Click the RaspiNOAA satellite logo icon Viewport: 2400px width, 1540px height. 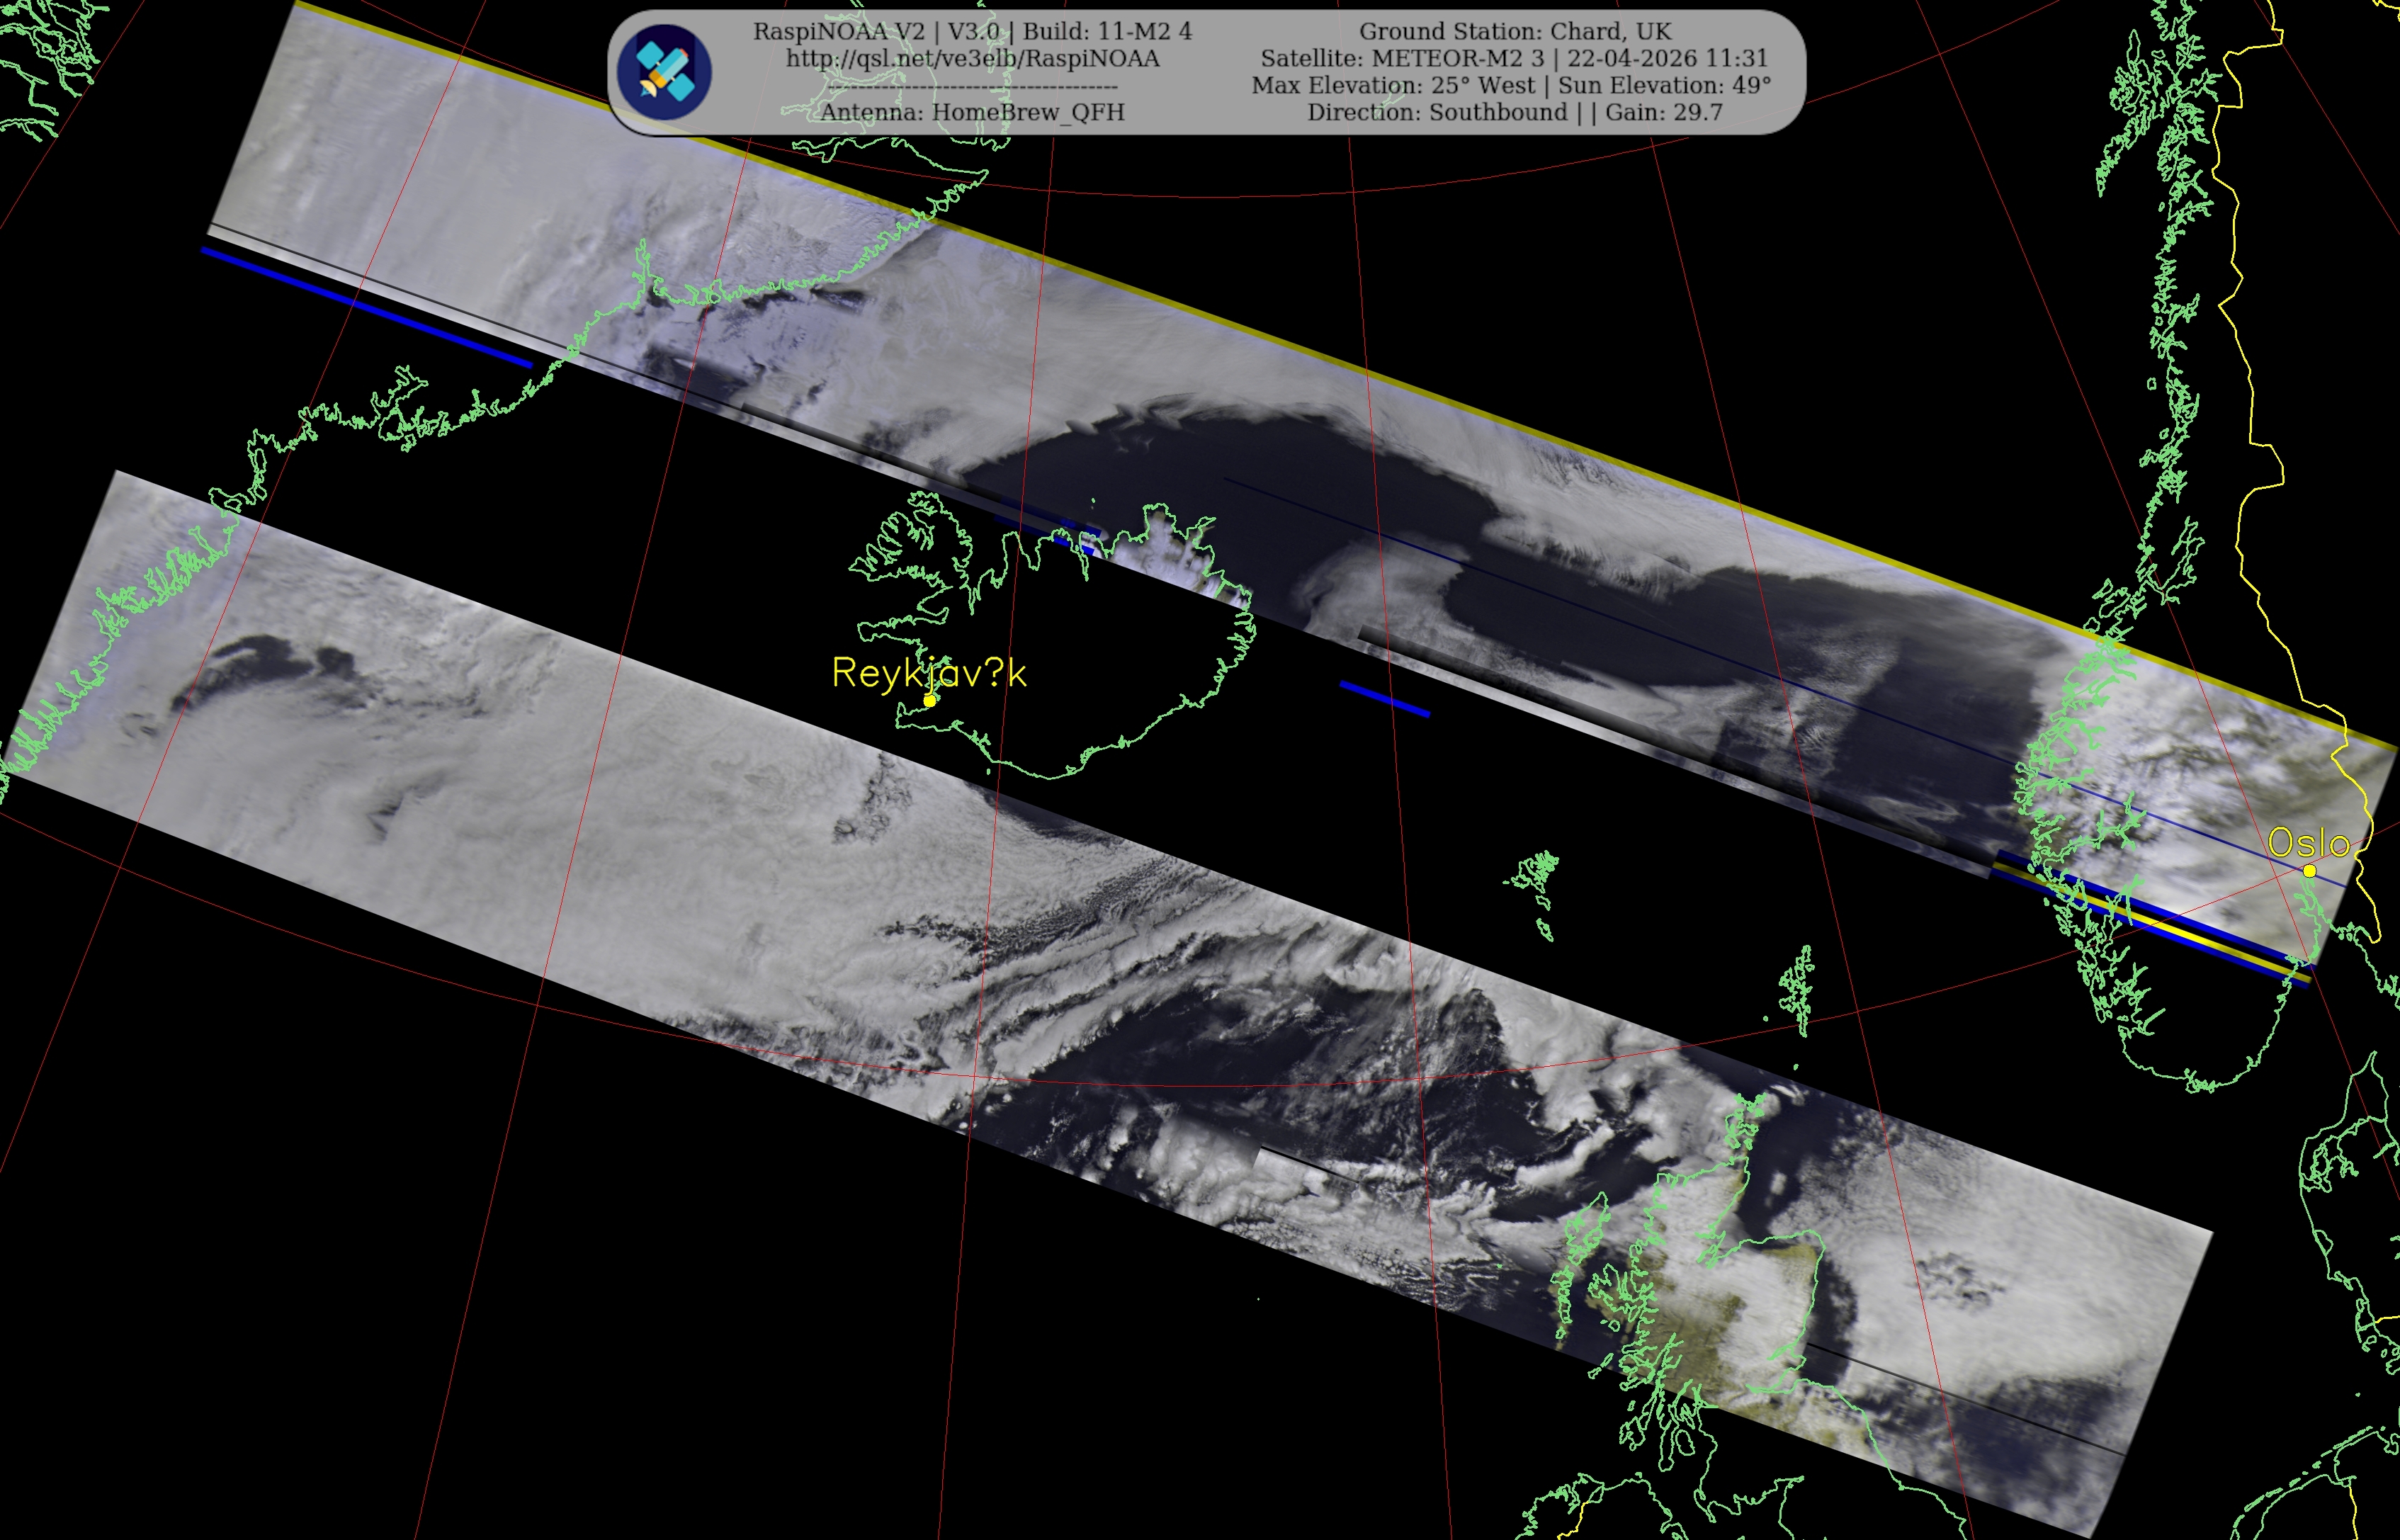click(664, 72)
